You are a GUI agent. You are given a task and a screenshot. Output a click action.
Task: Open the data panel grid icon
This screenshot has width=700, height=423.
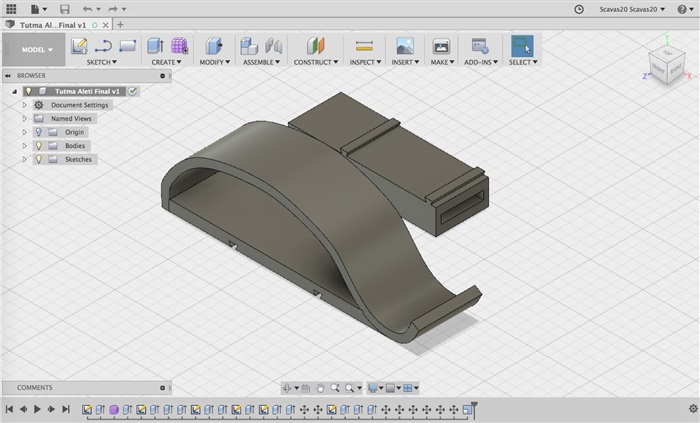coord(11,8)
